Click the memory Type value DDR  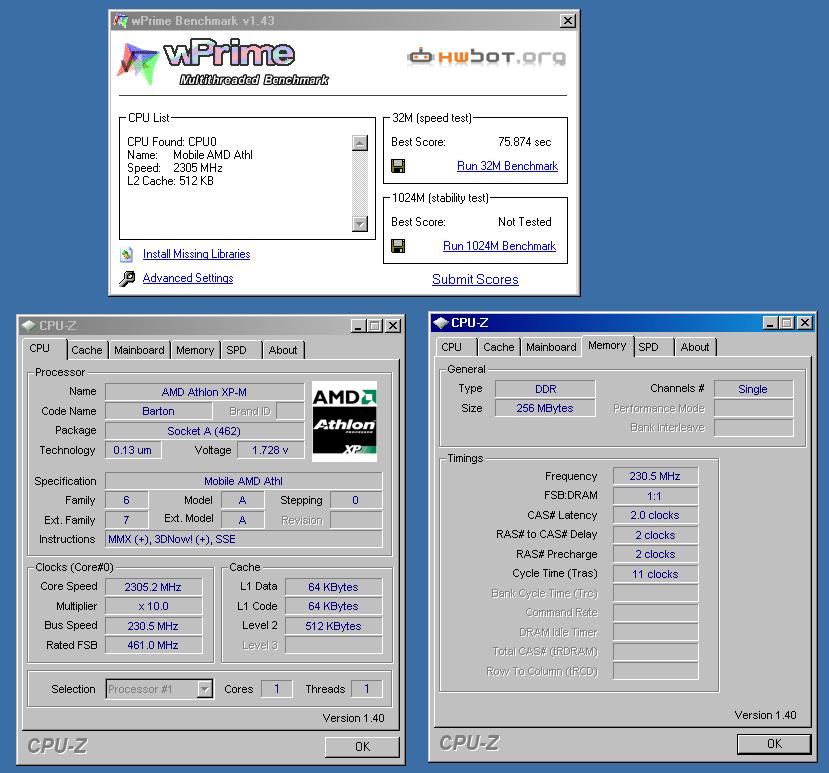coord(545,389)
